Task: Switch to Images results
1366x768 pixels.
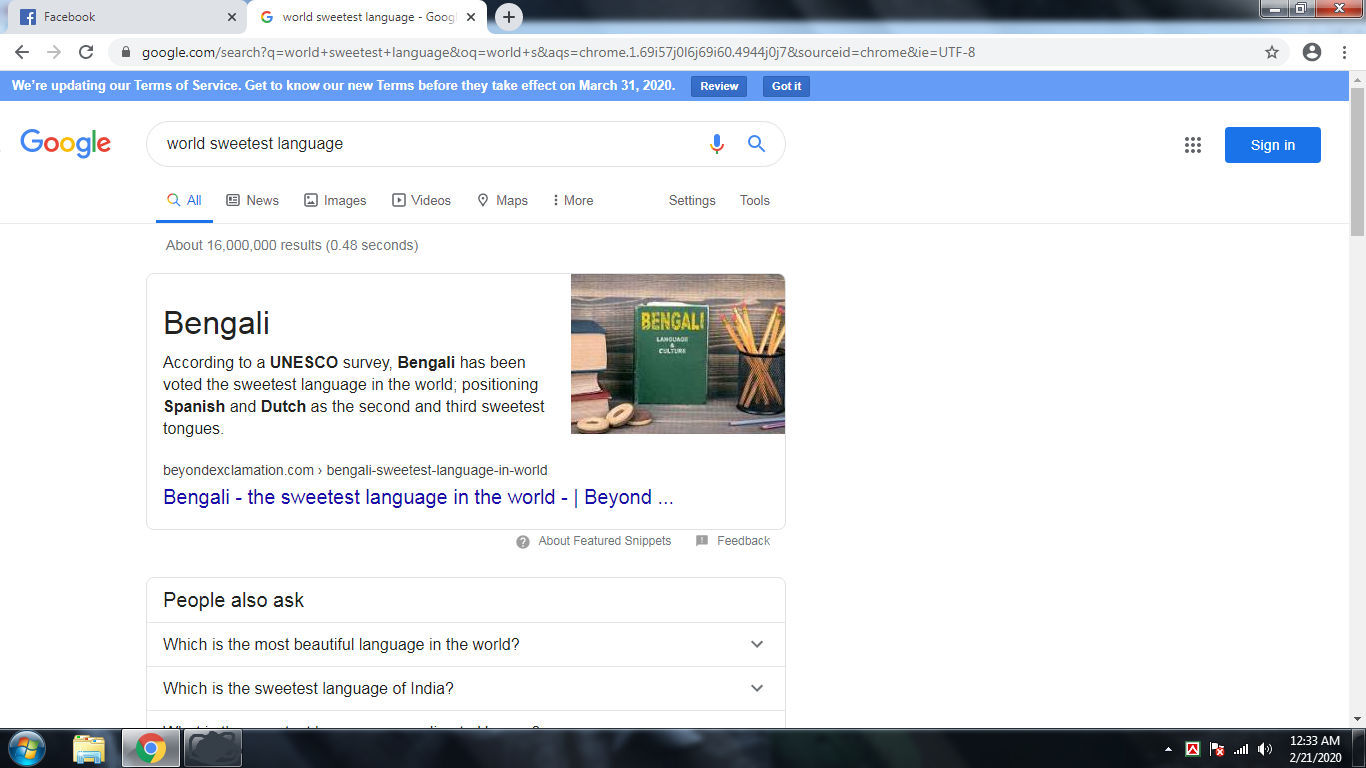Action: point(335,201)
